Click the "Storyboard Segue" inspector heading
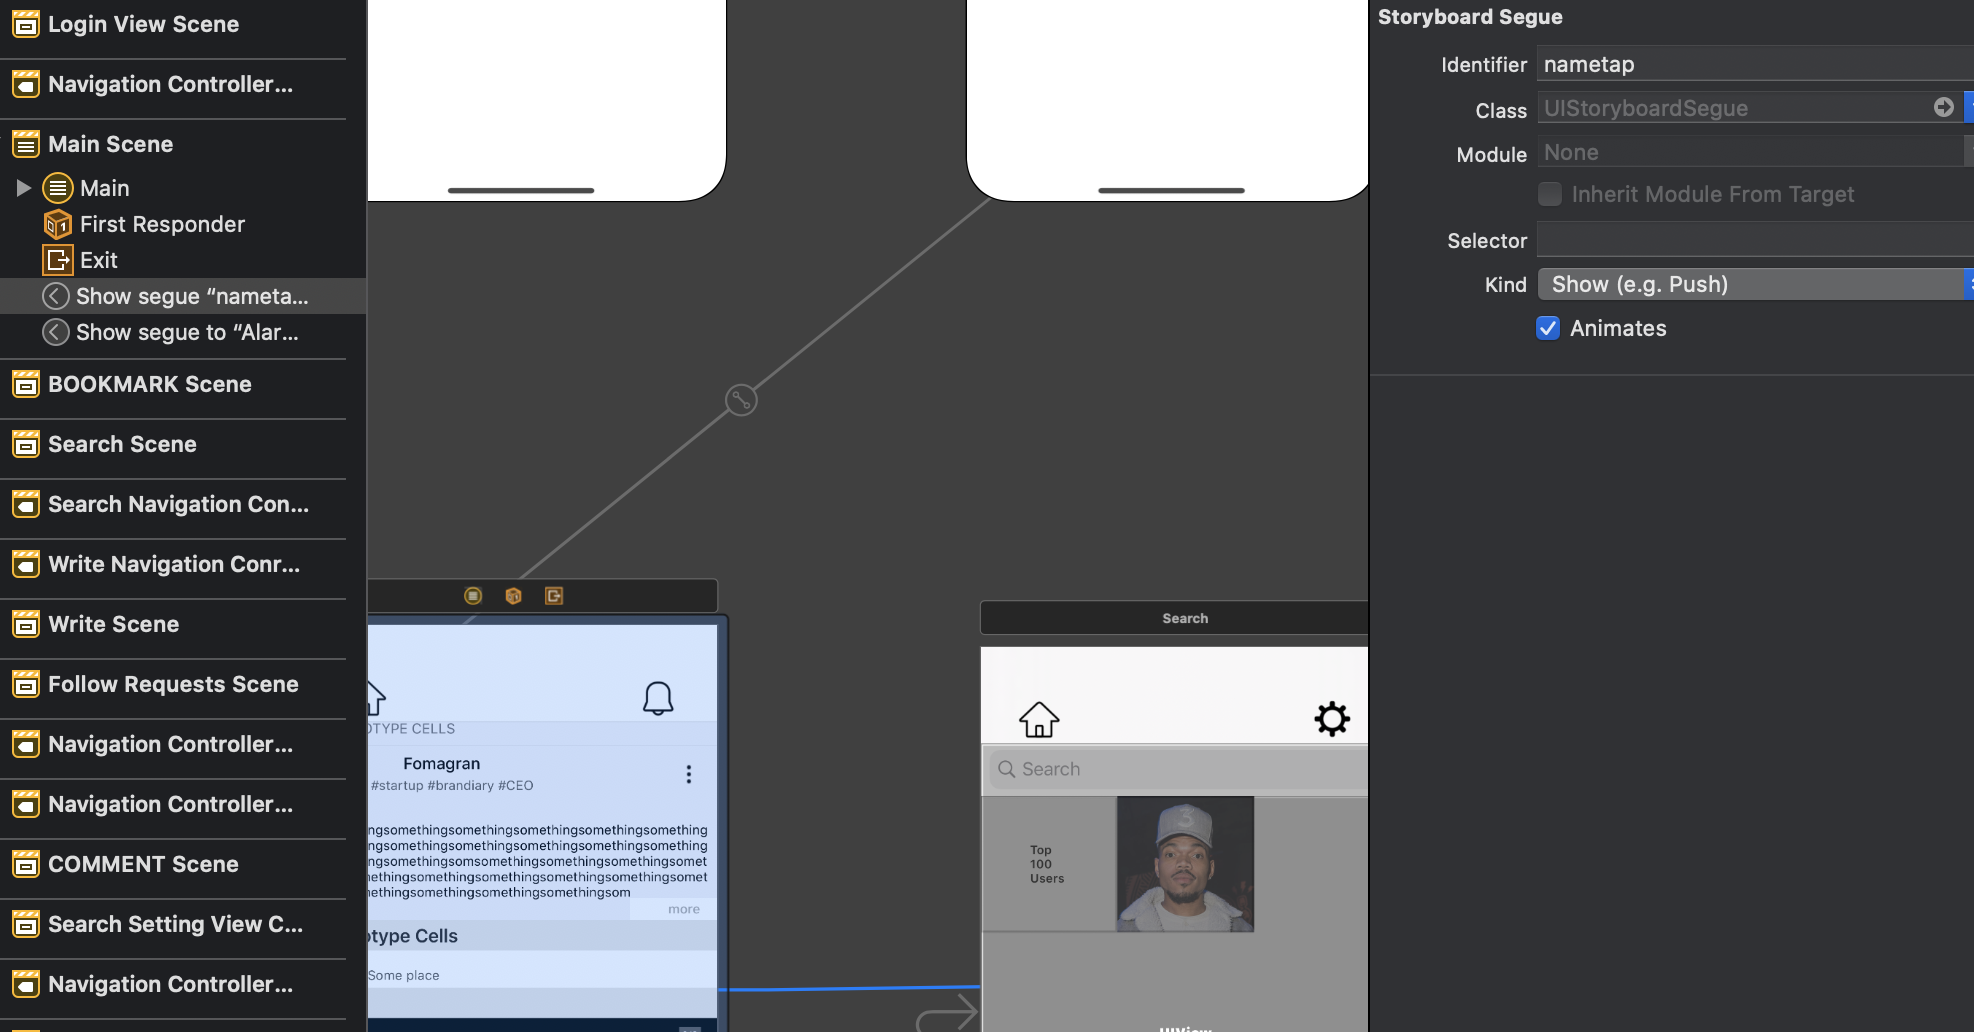1974x1032 pixels. click(1470, 17)
